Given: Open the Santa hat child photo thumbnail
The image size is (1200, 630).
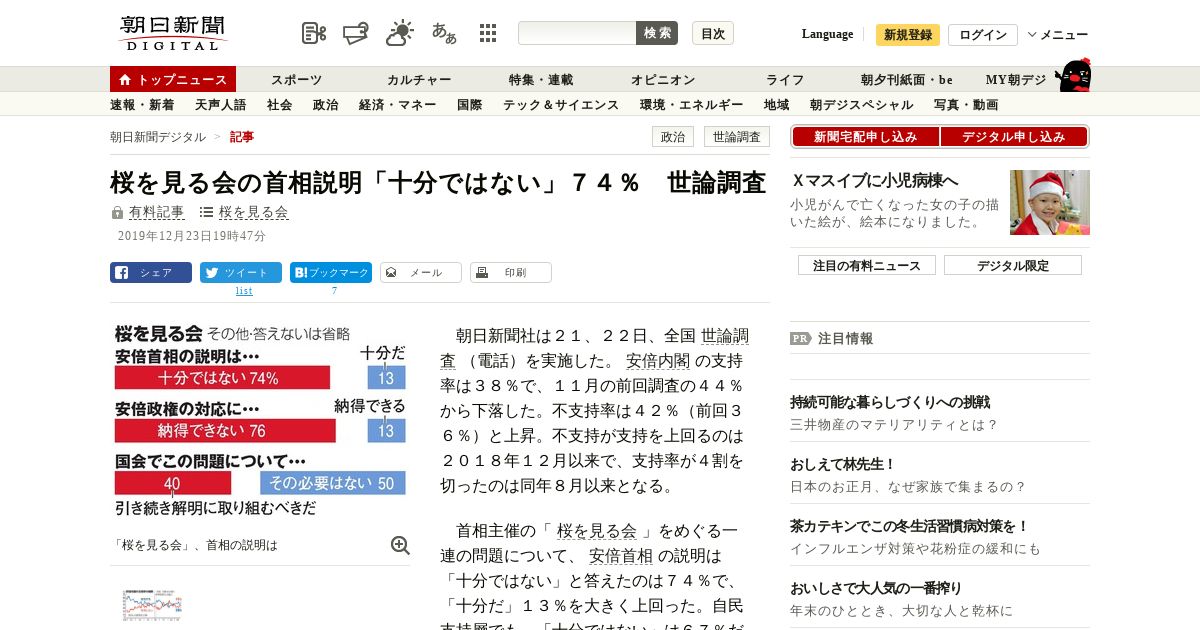Looking at the screenshot, I should [x=1050, y=202].
